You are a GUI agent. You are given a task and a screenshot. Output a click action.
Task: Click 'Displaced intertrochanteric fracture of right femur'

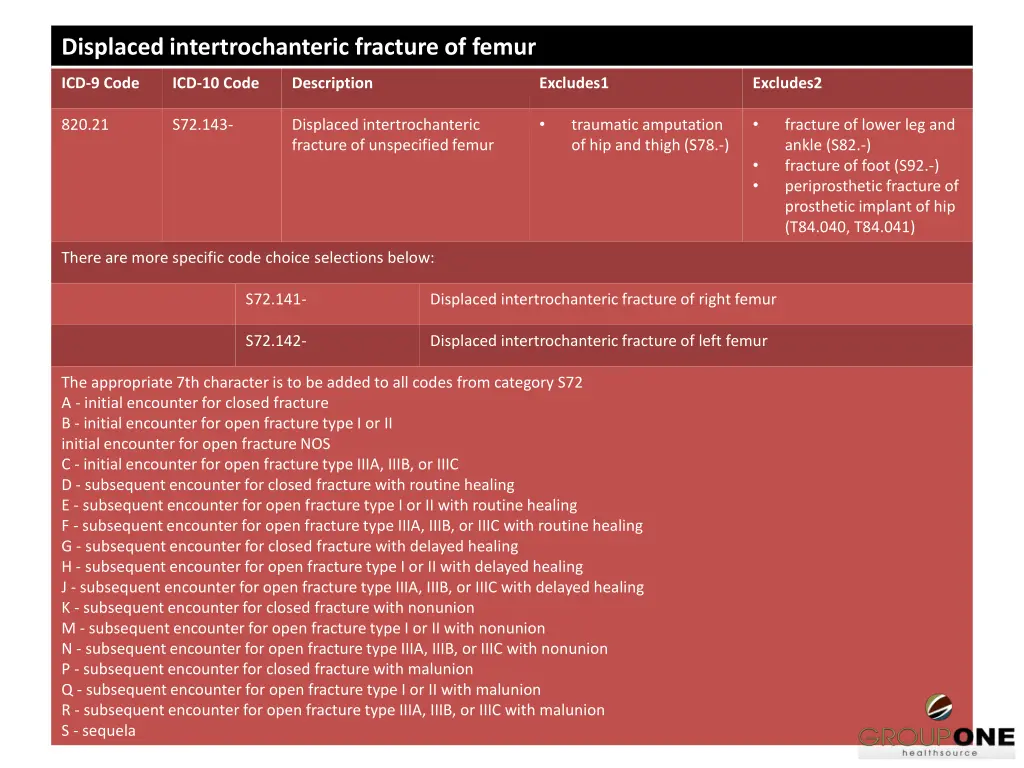coord(603,300)
